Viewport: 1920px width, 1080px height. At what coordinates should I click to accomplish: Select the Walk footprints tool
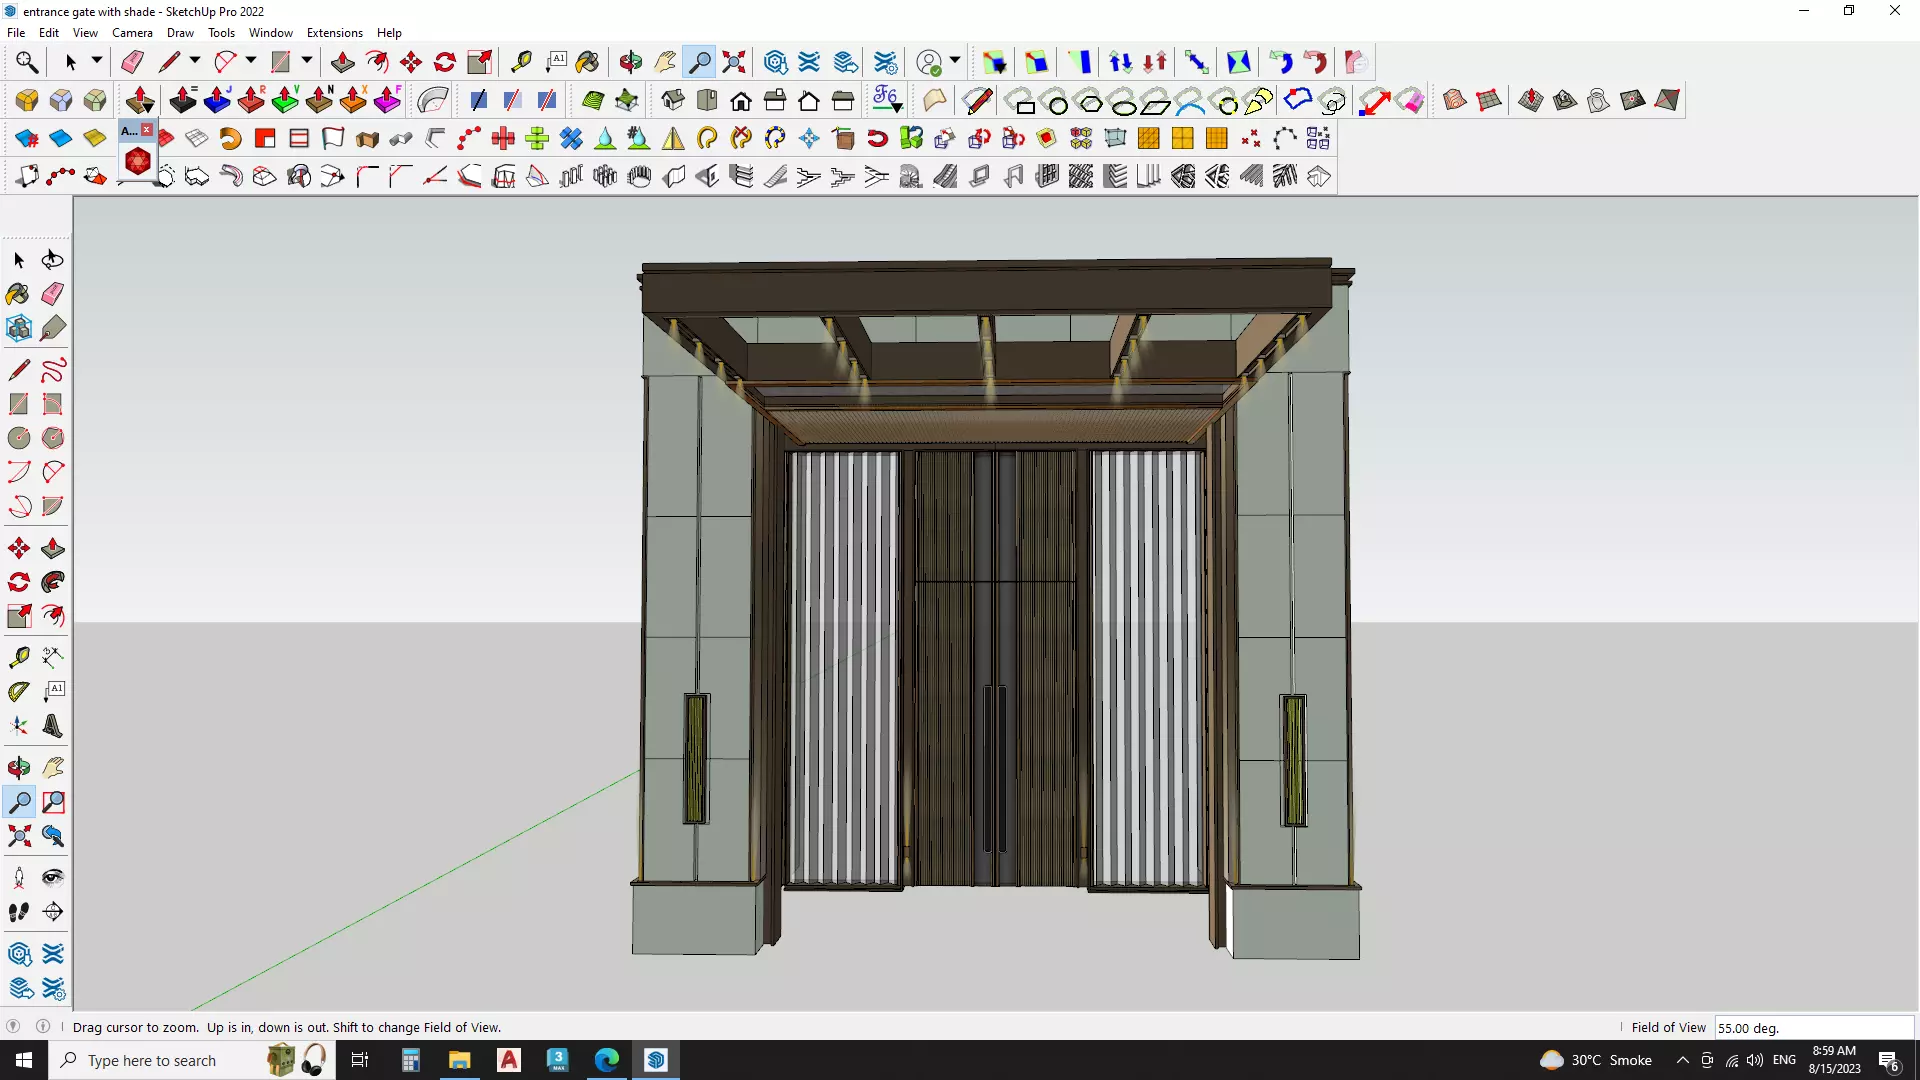19,912
